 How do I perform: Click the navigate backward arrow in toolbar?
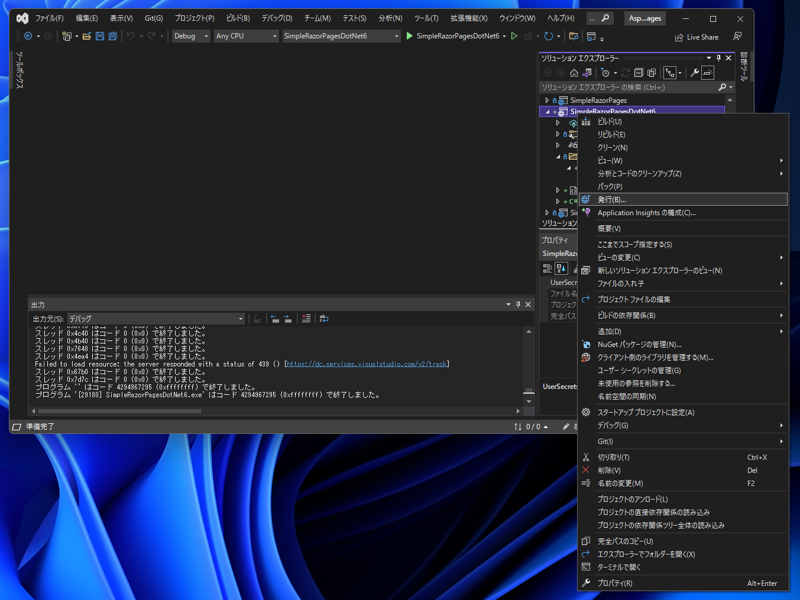click(x=28, y=36)
